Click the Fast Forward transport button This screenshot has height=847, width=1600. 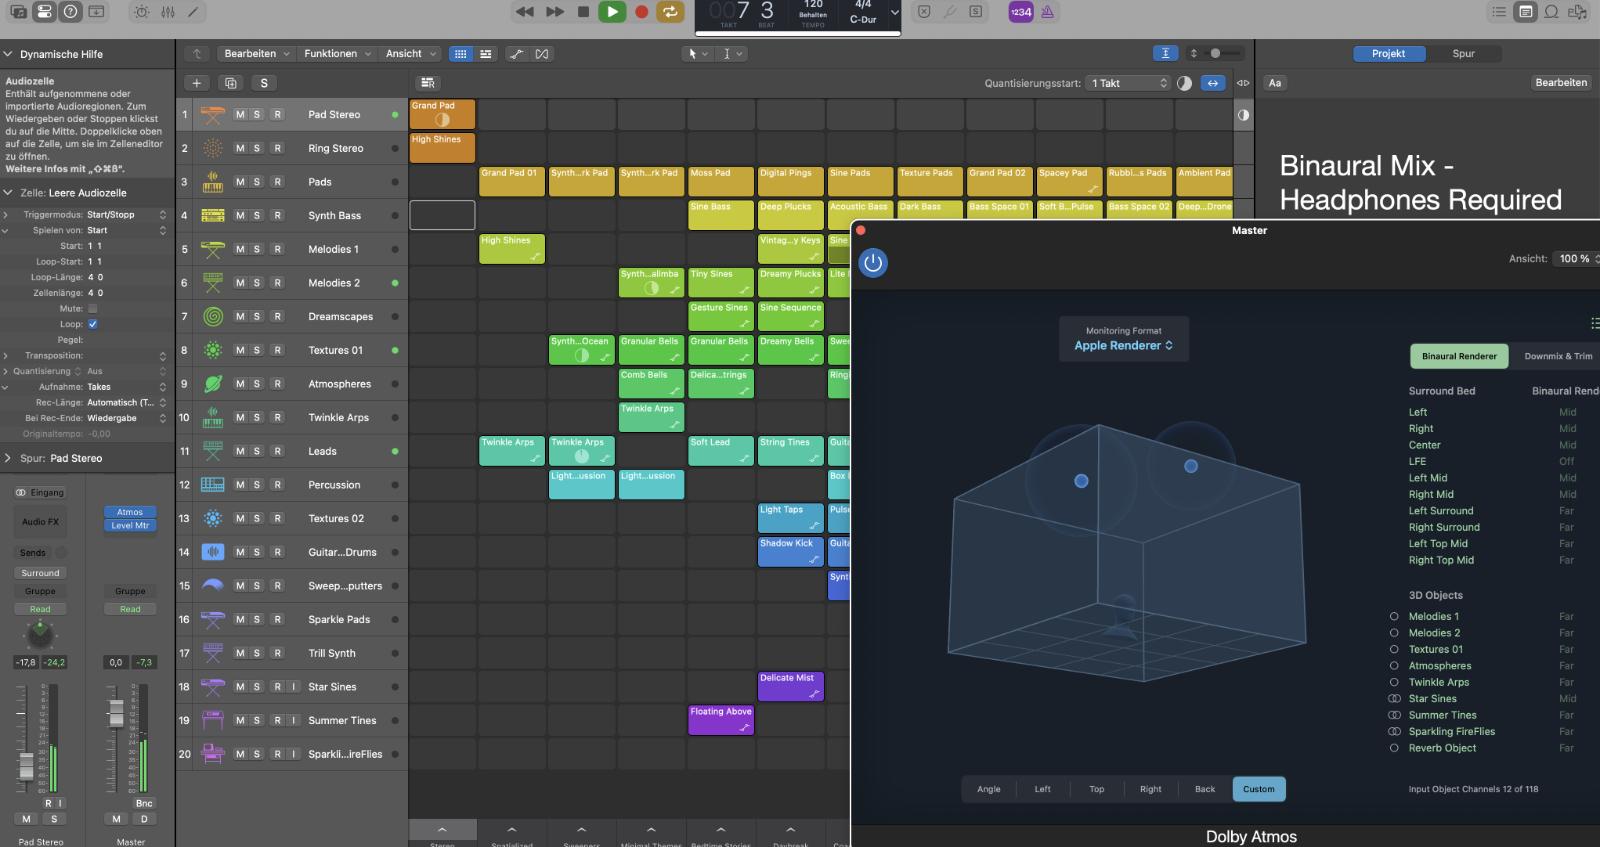coord(554,12)
